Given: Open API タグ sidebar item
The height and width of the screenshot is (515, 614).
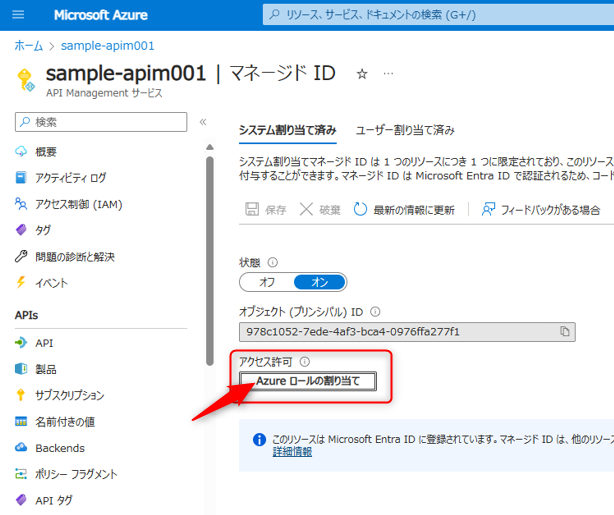Looking at the screenshot, I should pos(54,500).
